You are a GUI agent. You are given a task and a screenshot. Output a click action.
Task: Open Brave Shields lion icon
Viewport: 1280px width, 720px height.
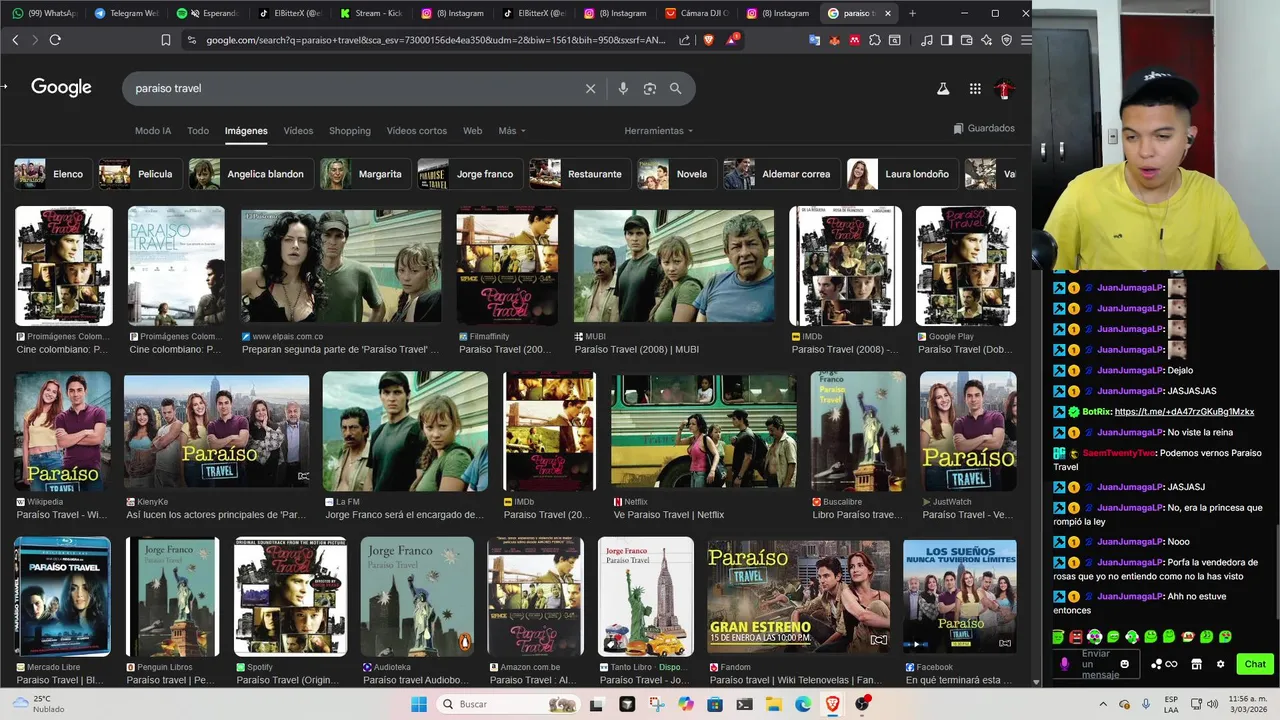pyautogui.click(x=709, y=40)
